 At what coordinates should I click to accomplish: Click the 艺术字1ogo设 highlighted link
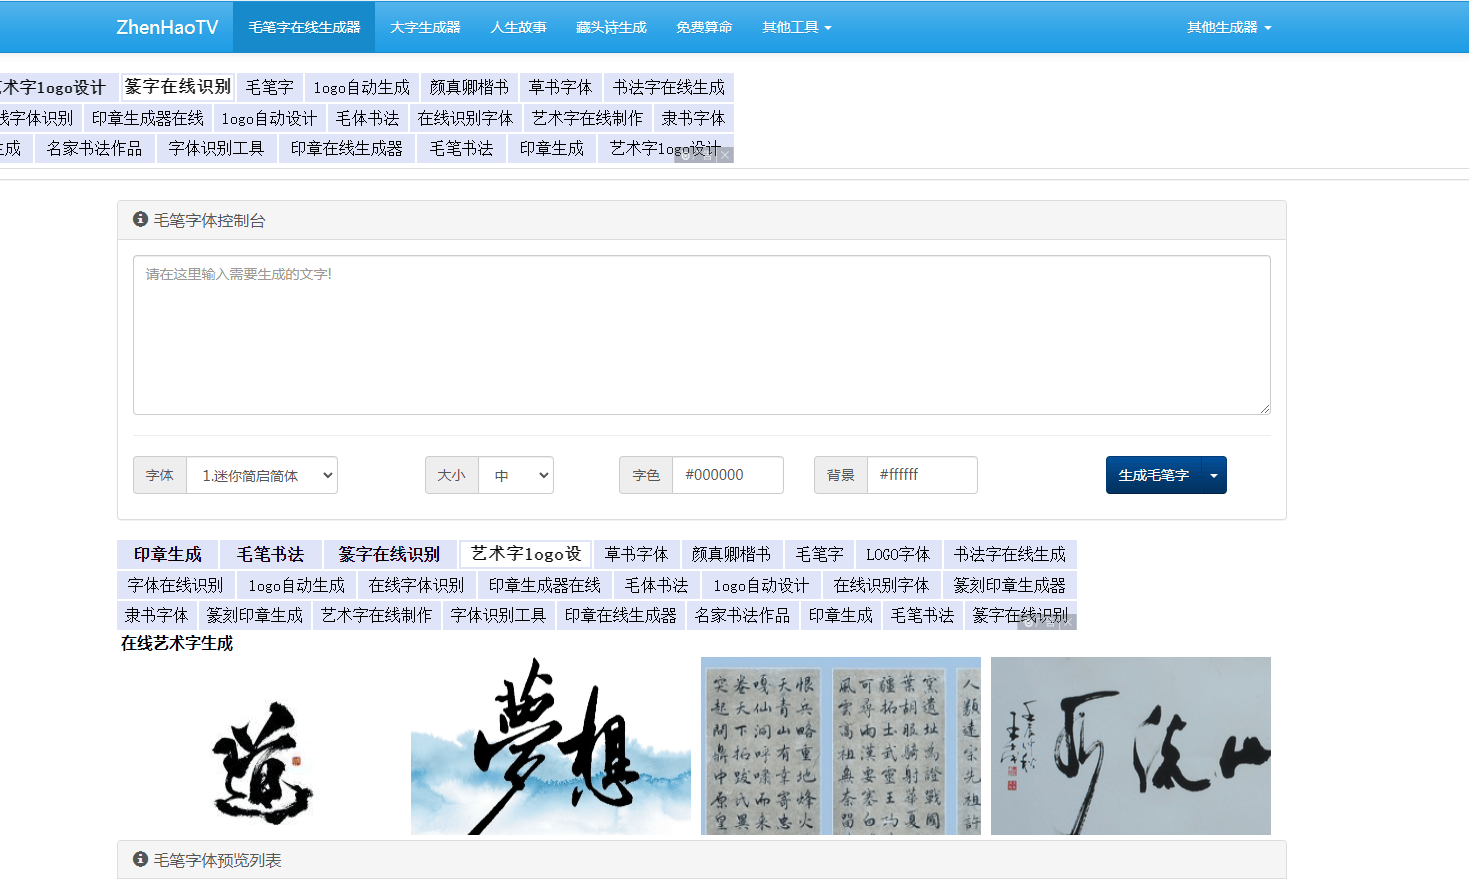pyautogui.click(x=524, y=555)
